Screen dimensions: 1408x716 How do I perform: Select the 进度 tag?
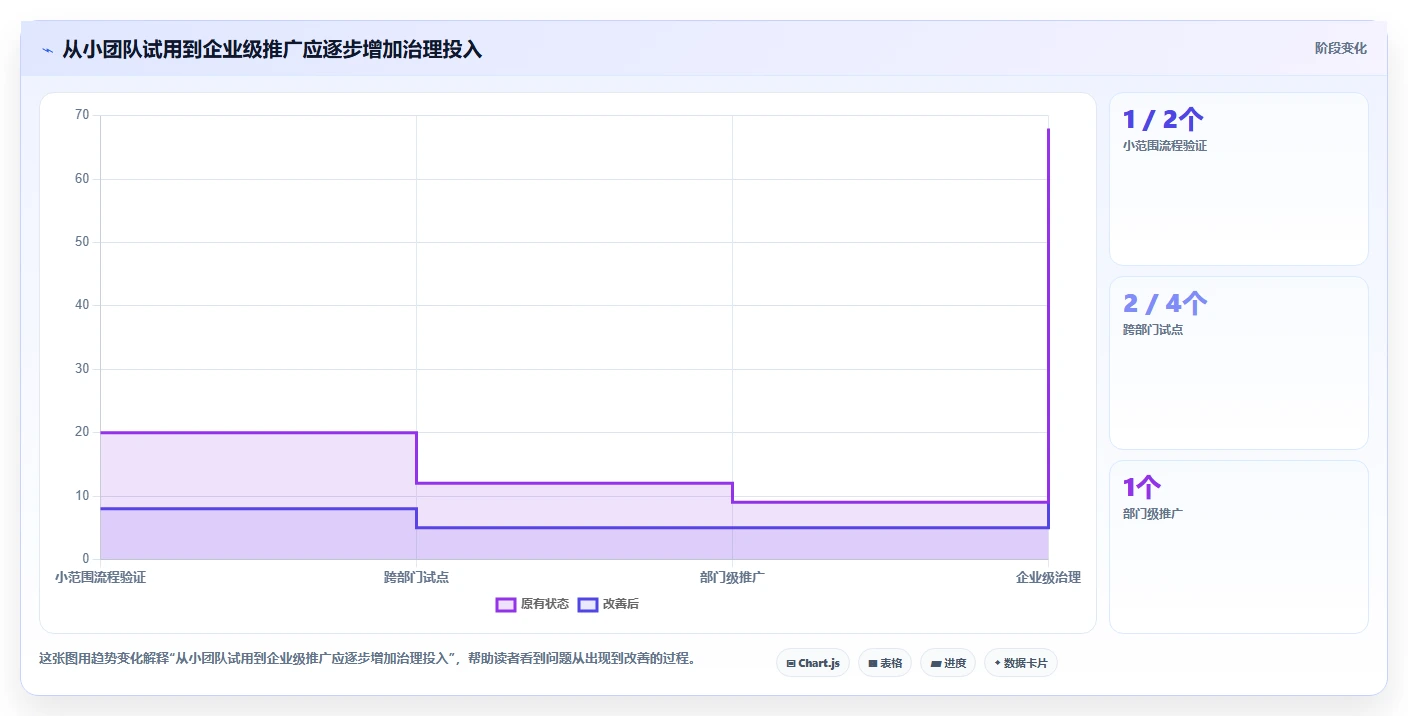(948, 663)
